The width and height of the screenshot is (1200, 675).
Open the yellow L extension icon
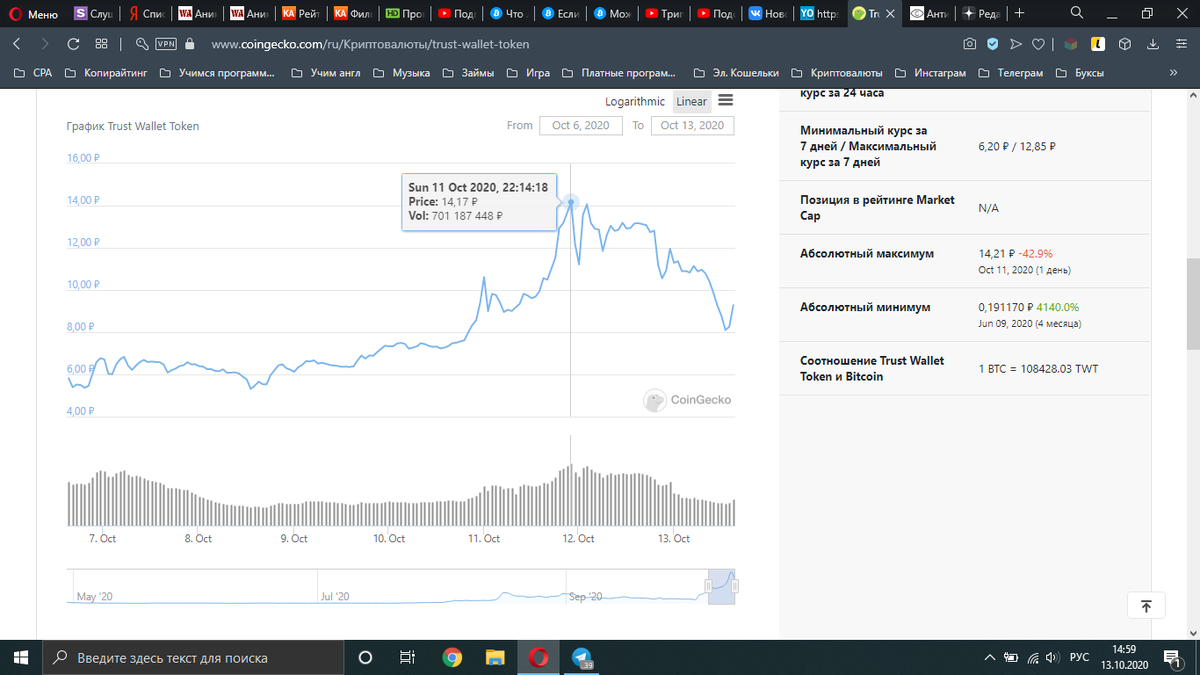click(1097, 44)
